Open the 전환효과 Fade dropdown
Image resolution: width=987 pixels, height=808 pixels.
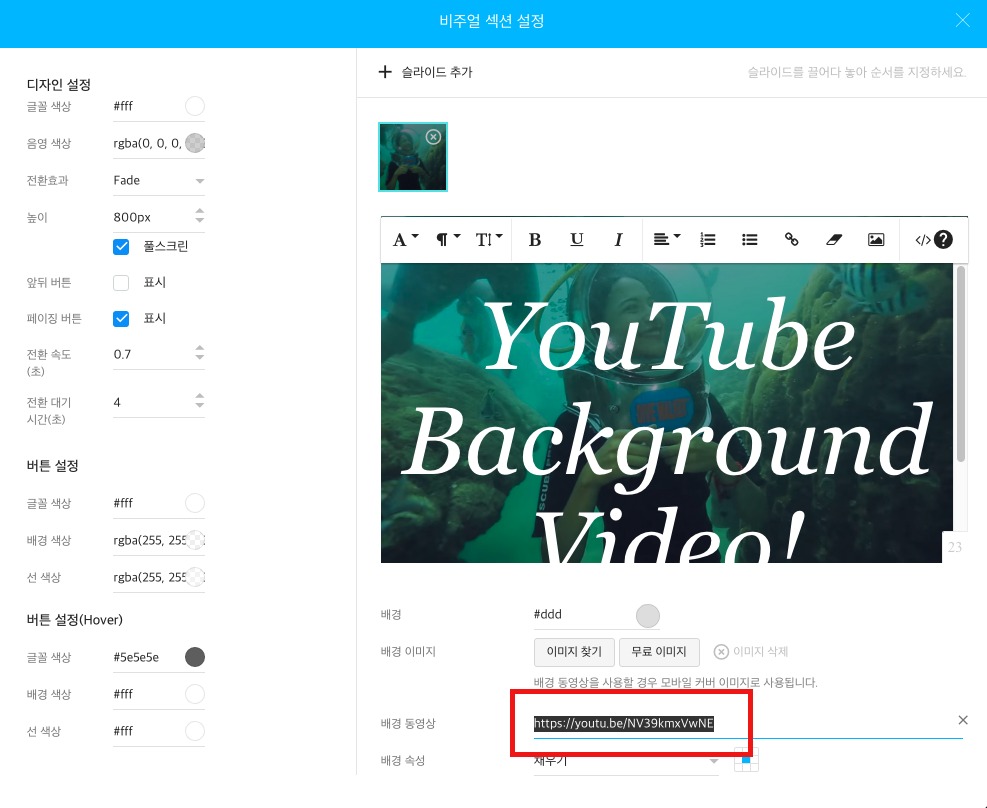158,181
